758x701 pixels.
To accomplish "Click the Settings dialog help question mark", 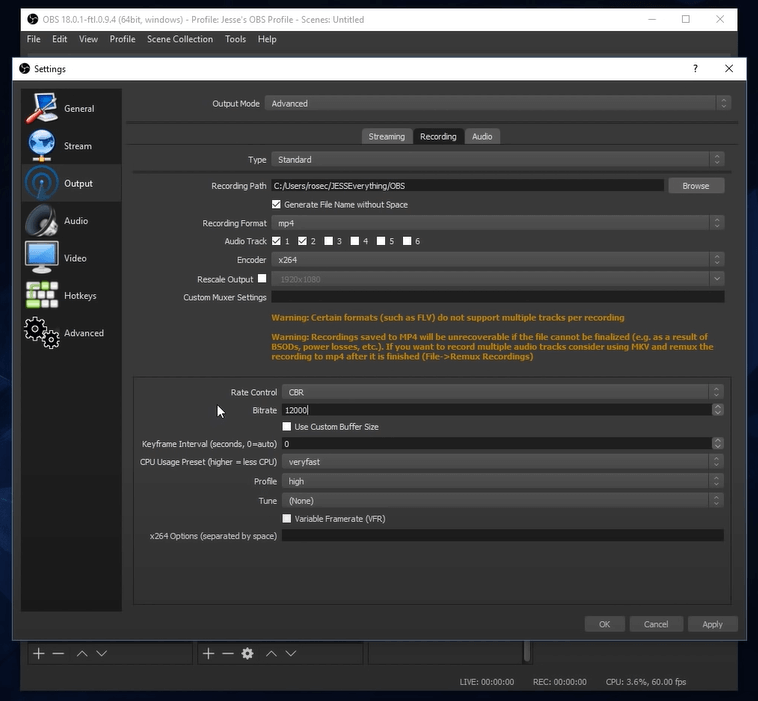I will click(x=695, y=68).
